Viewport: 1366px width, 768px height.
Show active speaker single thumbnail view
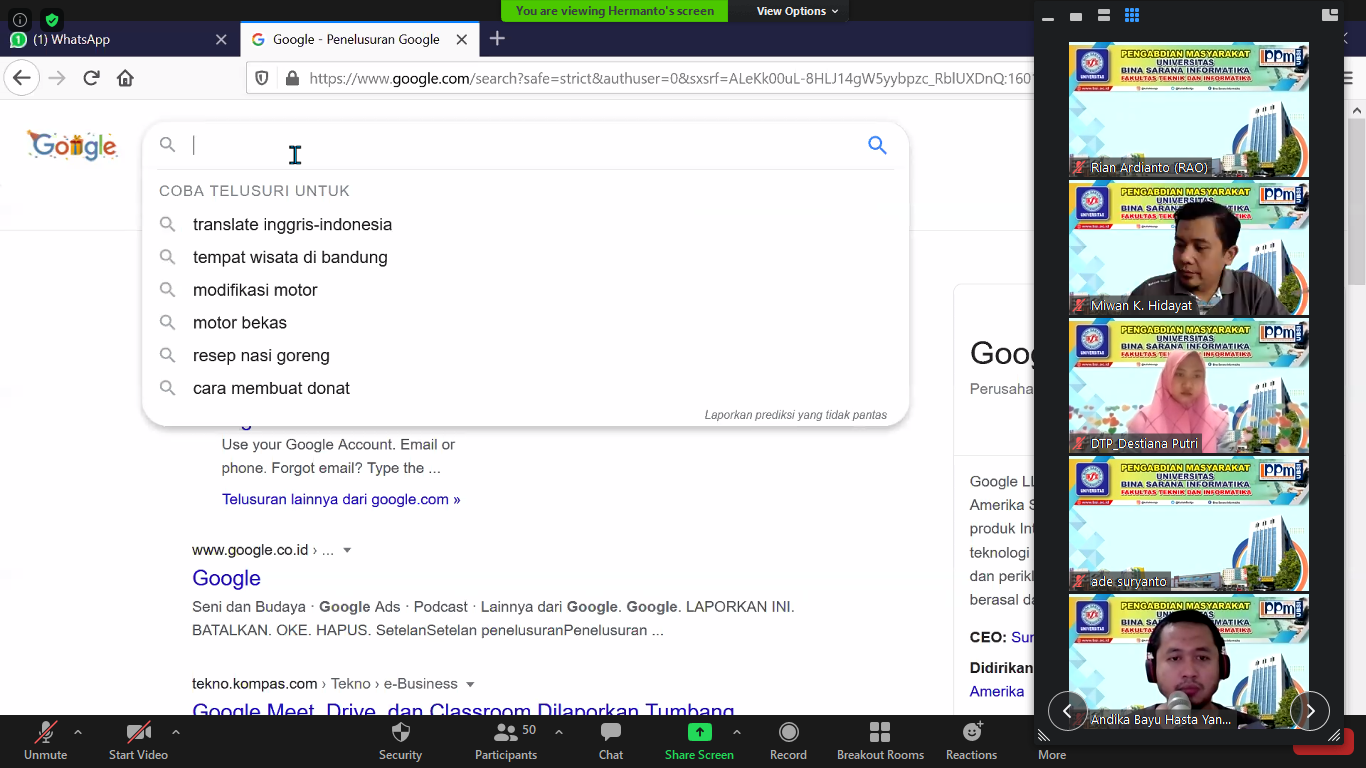pyautogui.click(x=1076, y=16)
